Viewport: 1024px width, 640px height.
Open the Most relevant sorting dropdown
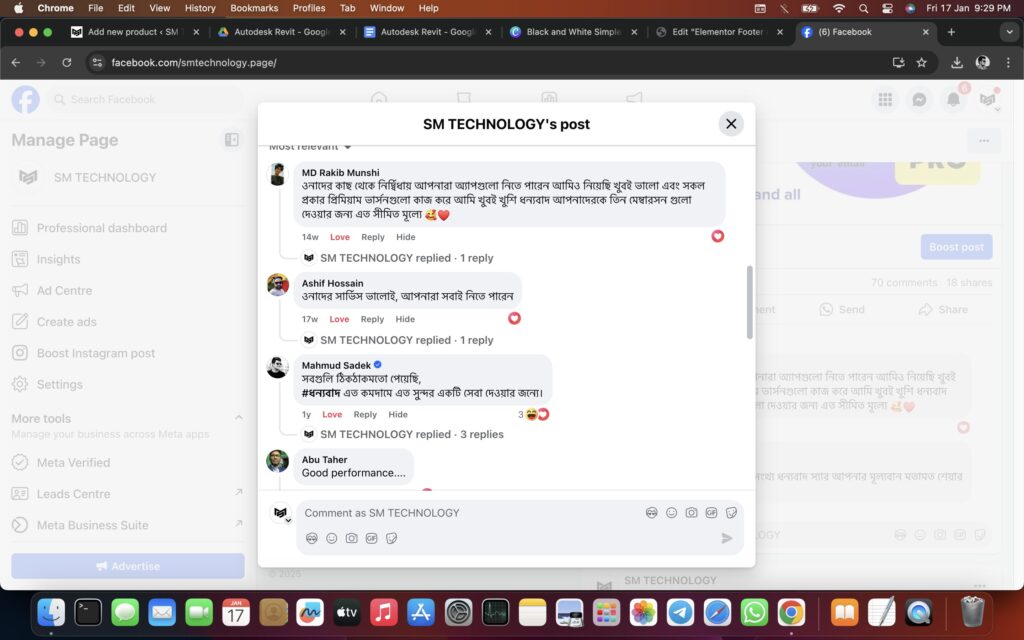point(310,147)
